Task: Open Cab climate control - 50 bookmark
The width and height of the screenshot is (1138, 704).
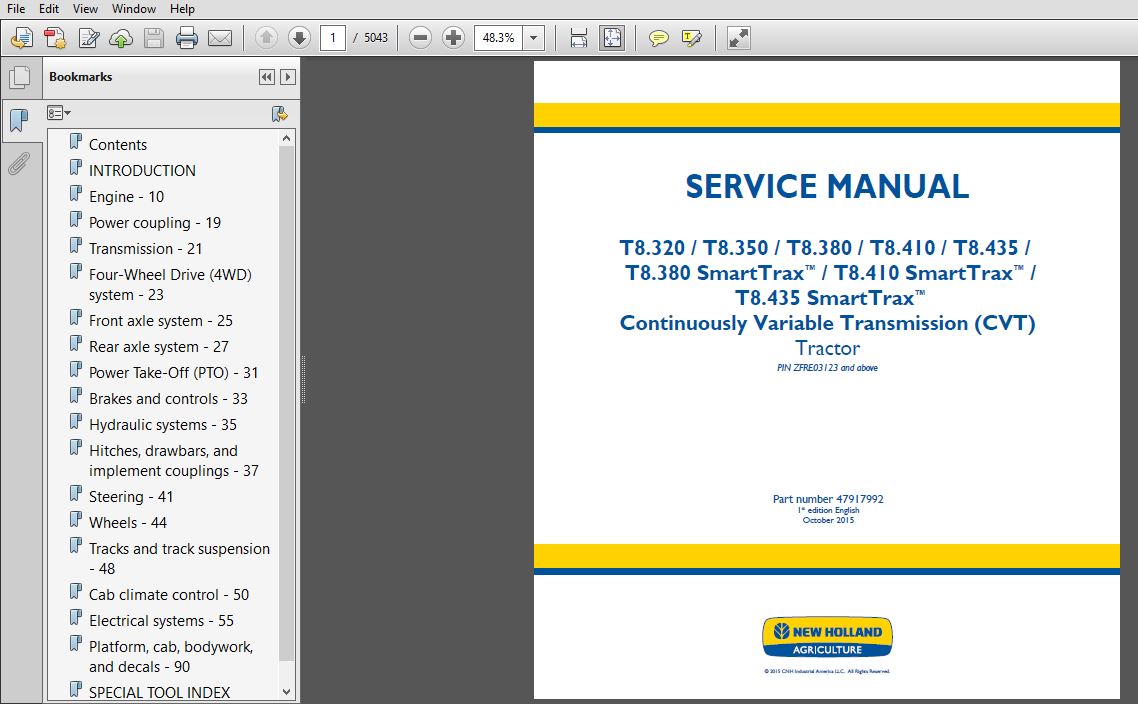Action: tap(168, 595)
